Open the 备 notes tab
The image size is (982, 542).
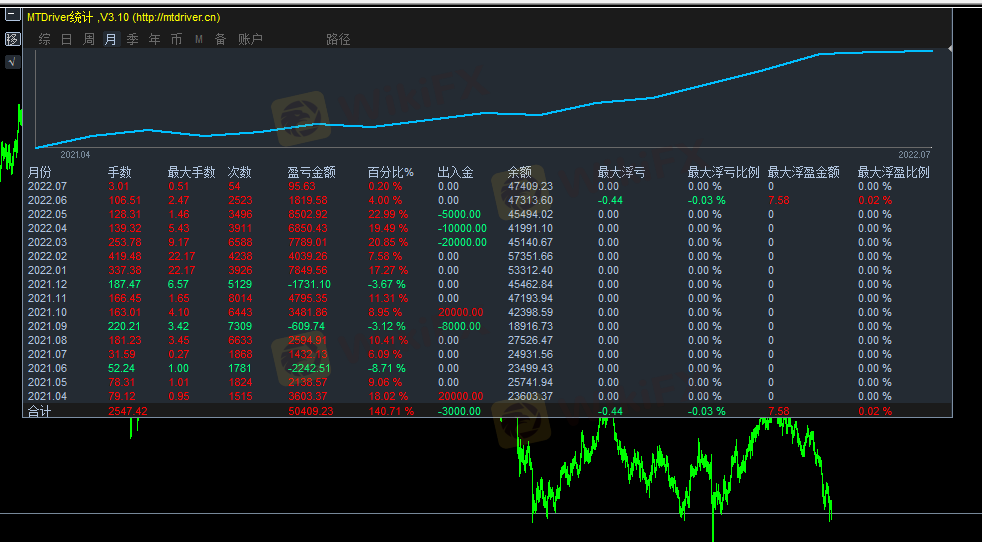click(220, 39)
